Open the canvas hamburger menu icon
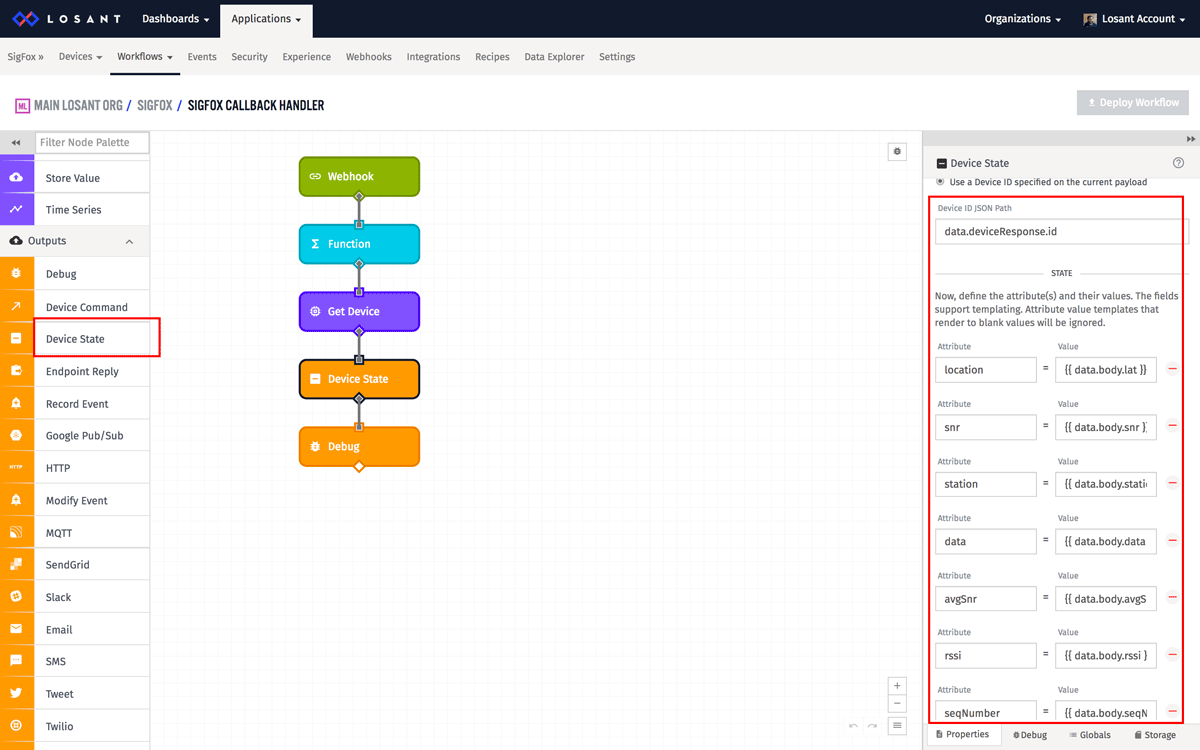Viewport: 1200px width, 750px height. 897,726
